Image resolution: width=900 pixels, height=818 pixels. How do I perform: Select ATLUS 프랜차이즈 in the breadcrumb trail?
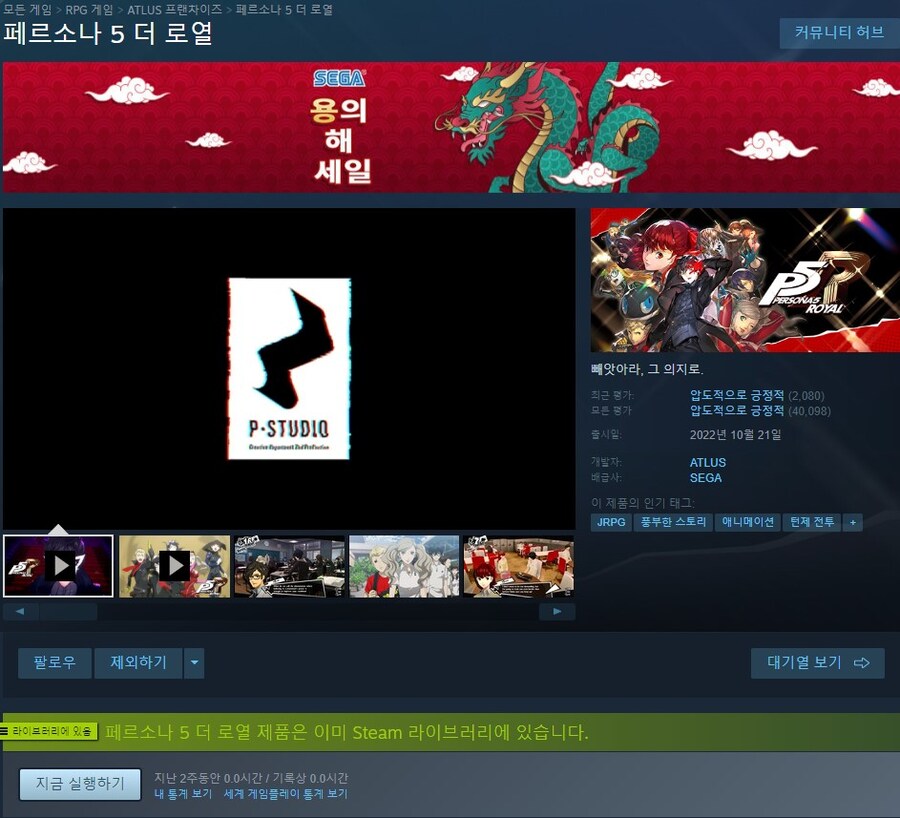click(x=175, y=8)
